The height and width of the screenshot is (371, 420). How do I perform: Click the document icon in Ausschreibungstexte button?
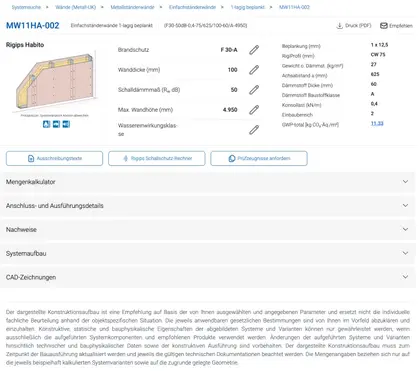[31, 159]
